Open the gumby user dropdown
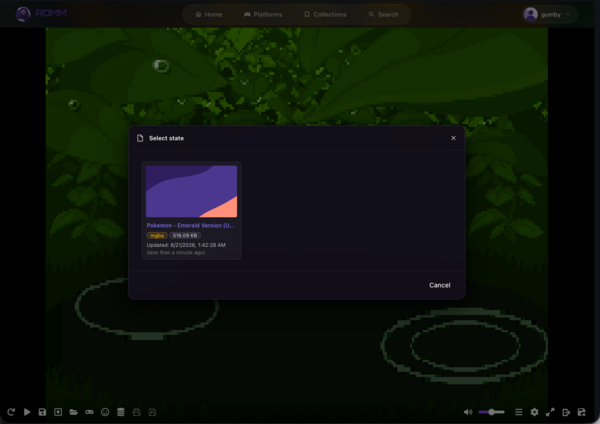The image size is (600, 424). coord(550,15)
